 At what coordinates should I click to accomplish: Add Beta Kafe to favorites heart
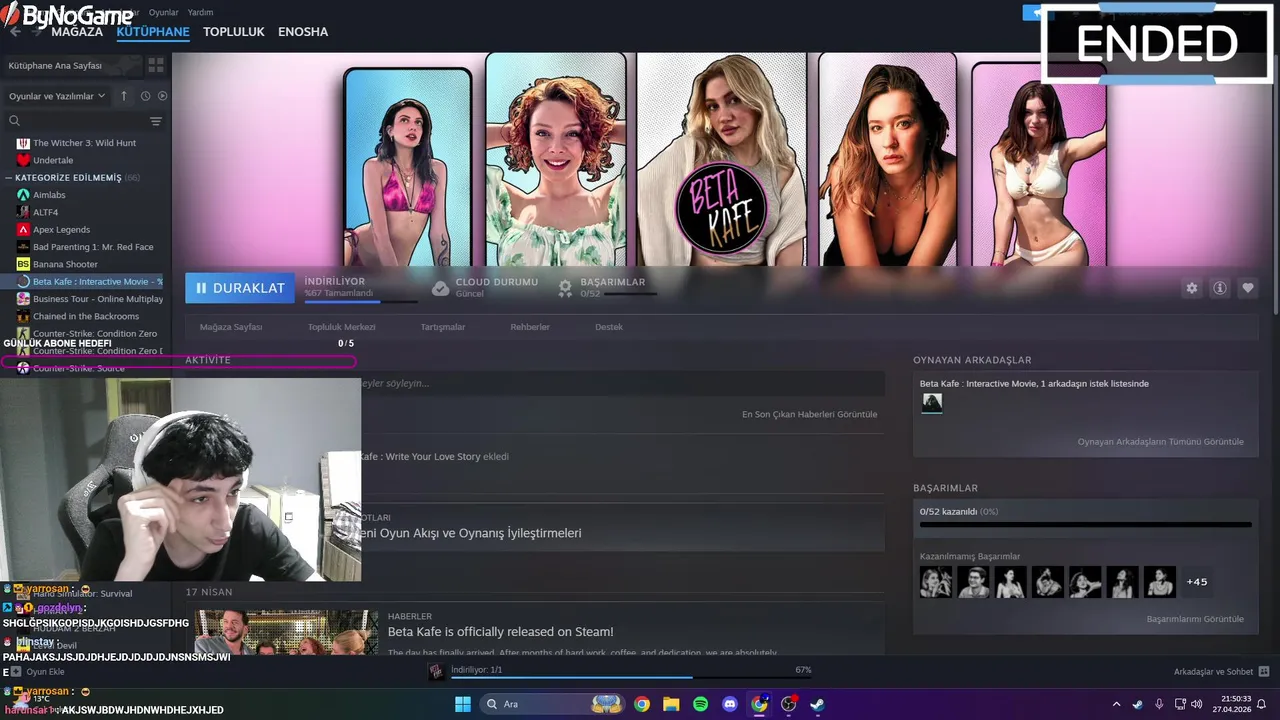(1248, 288)
